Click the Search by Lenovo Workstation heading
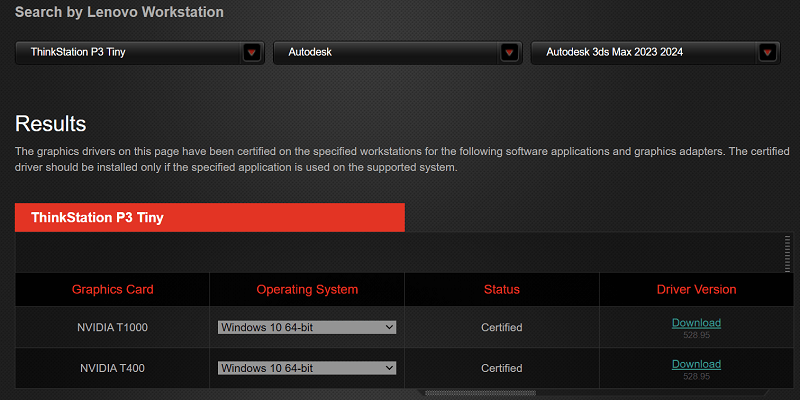Image resolution: width=800 pixels, height=400 pixels. click(119, 12)
